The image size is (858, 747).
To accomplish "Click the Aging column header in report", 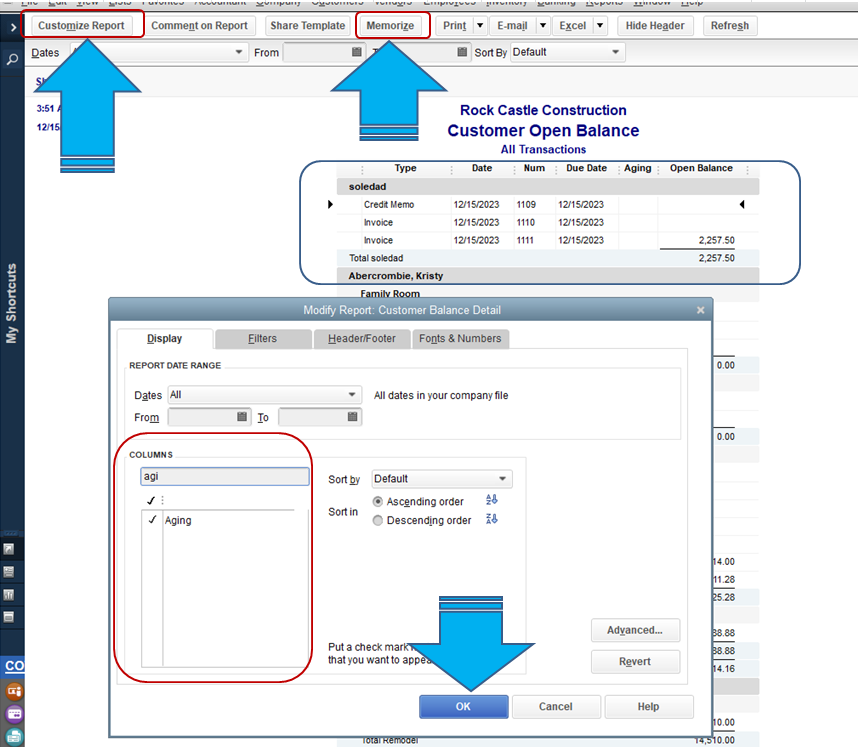I will [x=637, y=168].
